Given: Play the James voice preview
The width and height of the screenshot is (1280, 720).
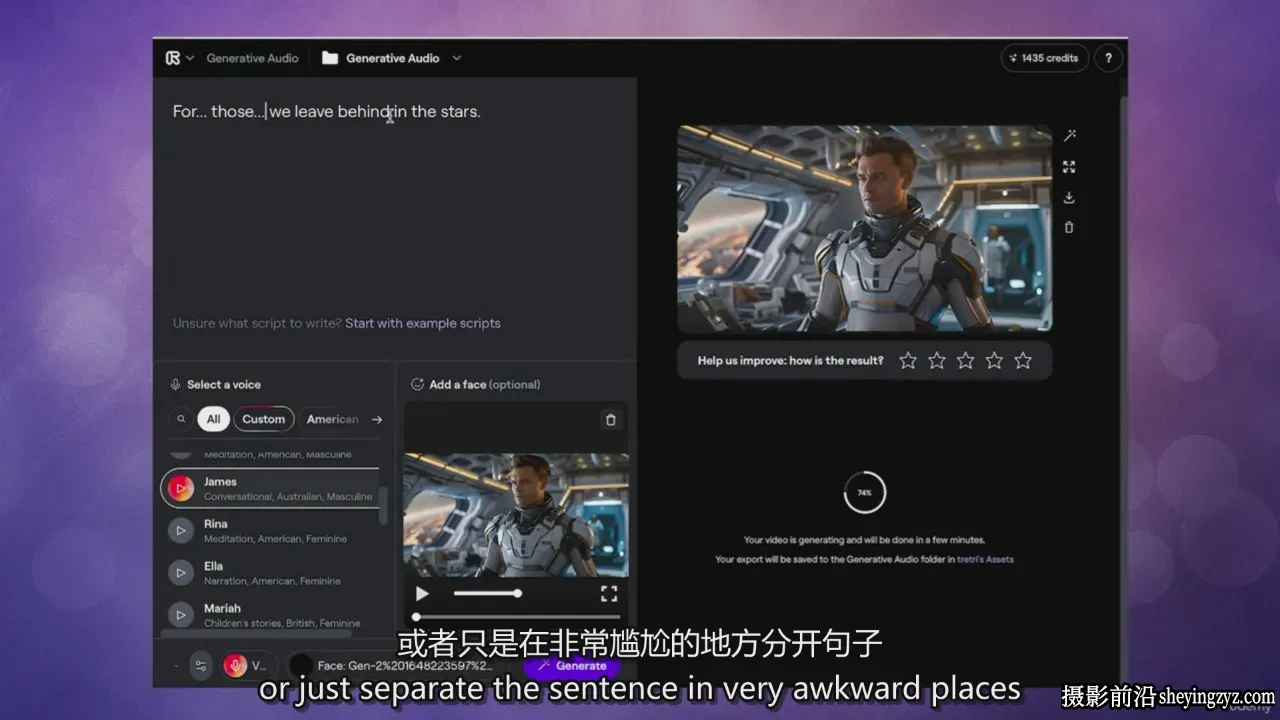Looking at the screenshot, I should tap(181, 488).
